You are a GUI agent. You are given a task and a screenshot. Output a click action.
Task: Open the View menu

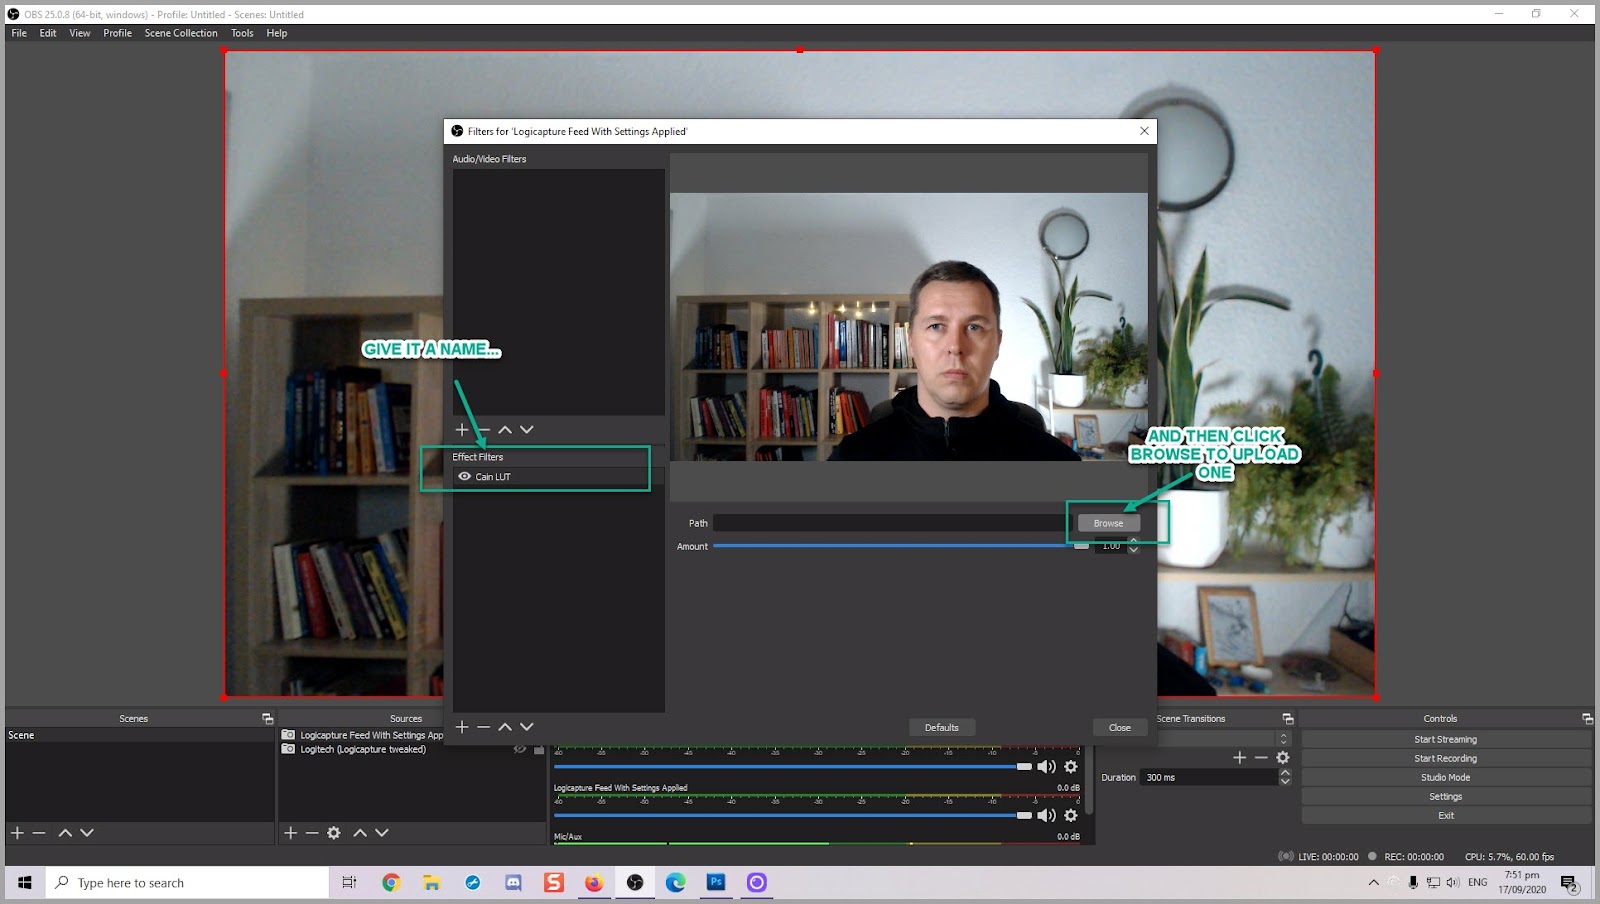[80, 33]
